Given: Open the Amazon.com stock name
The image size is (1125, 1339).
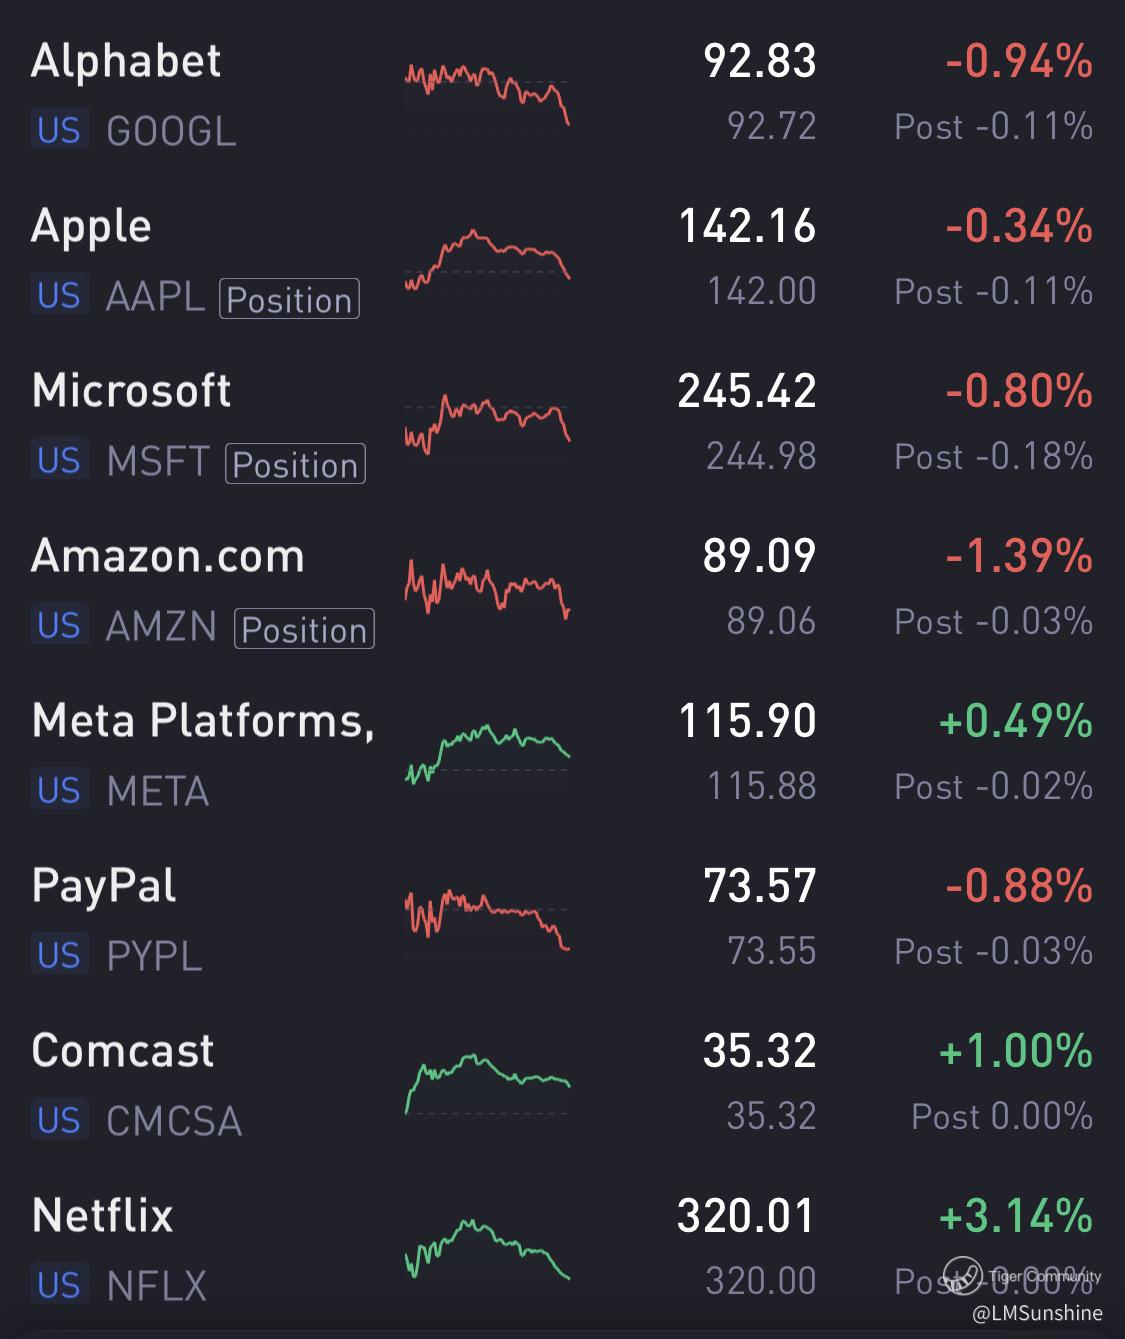Looking at the screenshot, I should tap(168, 555).
